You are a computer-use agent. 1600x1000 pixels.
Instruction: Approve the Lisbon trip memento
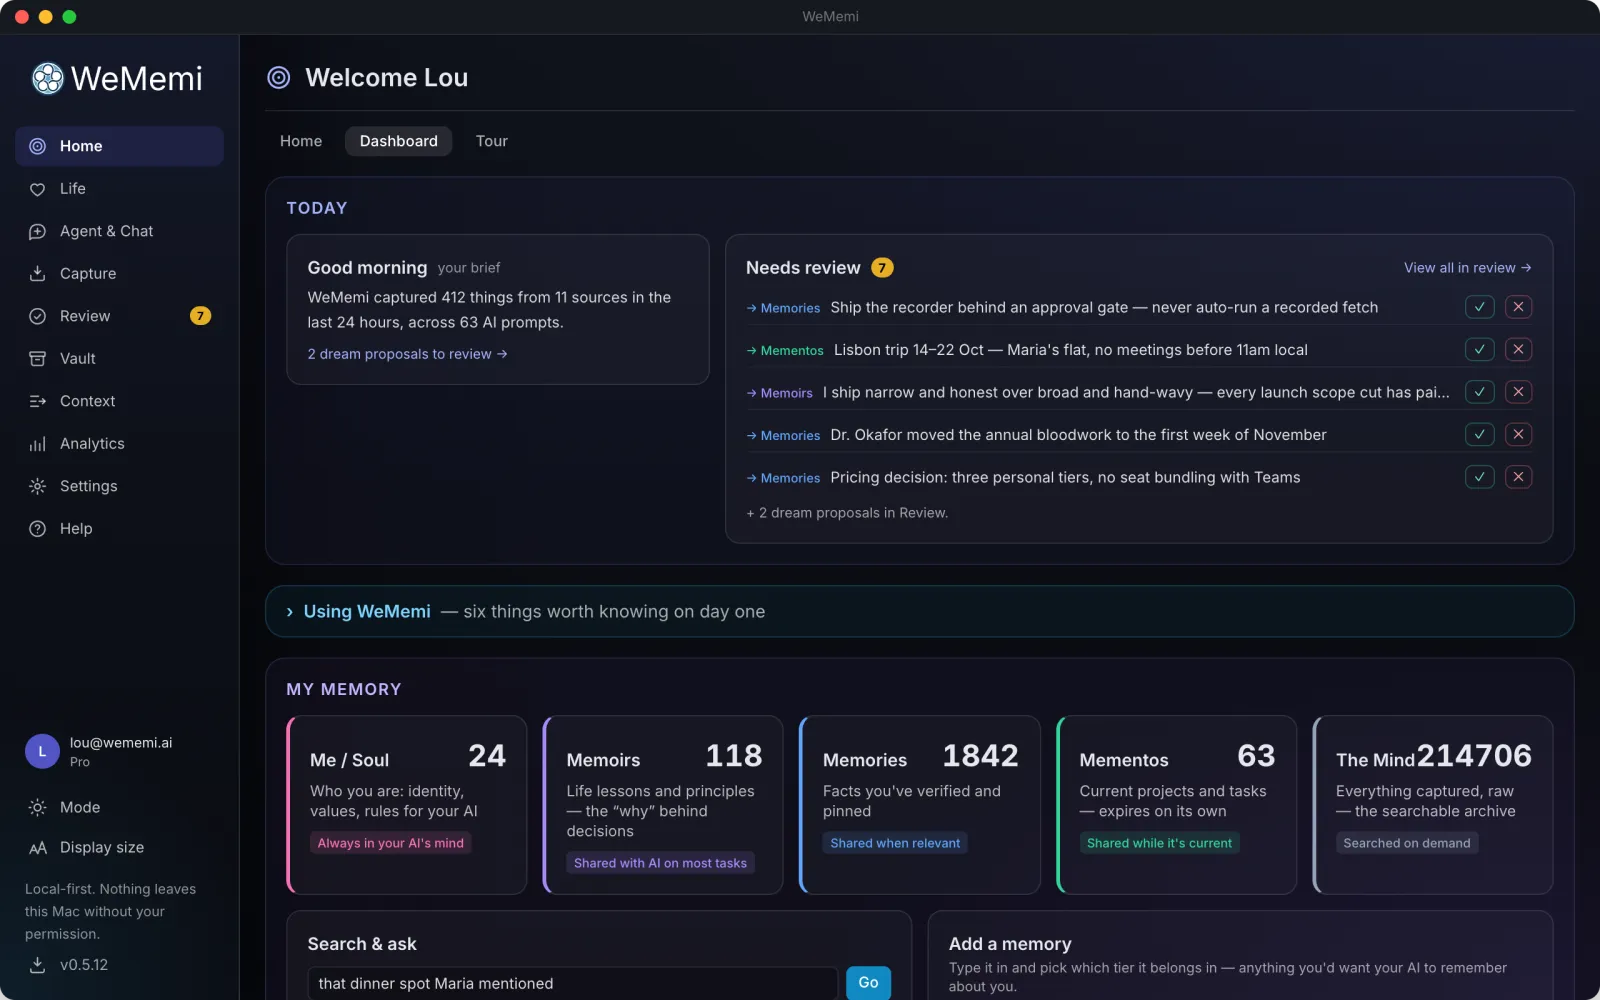pos(1479,350)
